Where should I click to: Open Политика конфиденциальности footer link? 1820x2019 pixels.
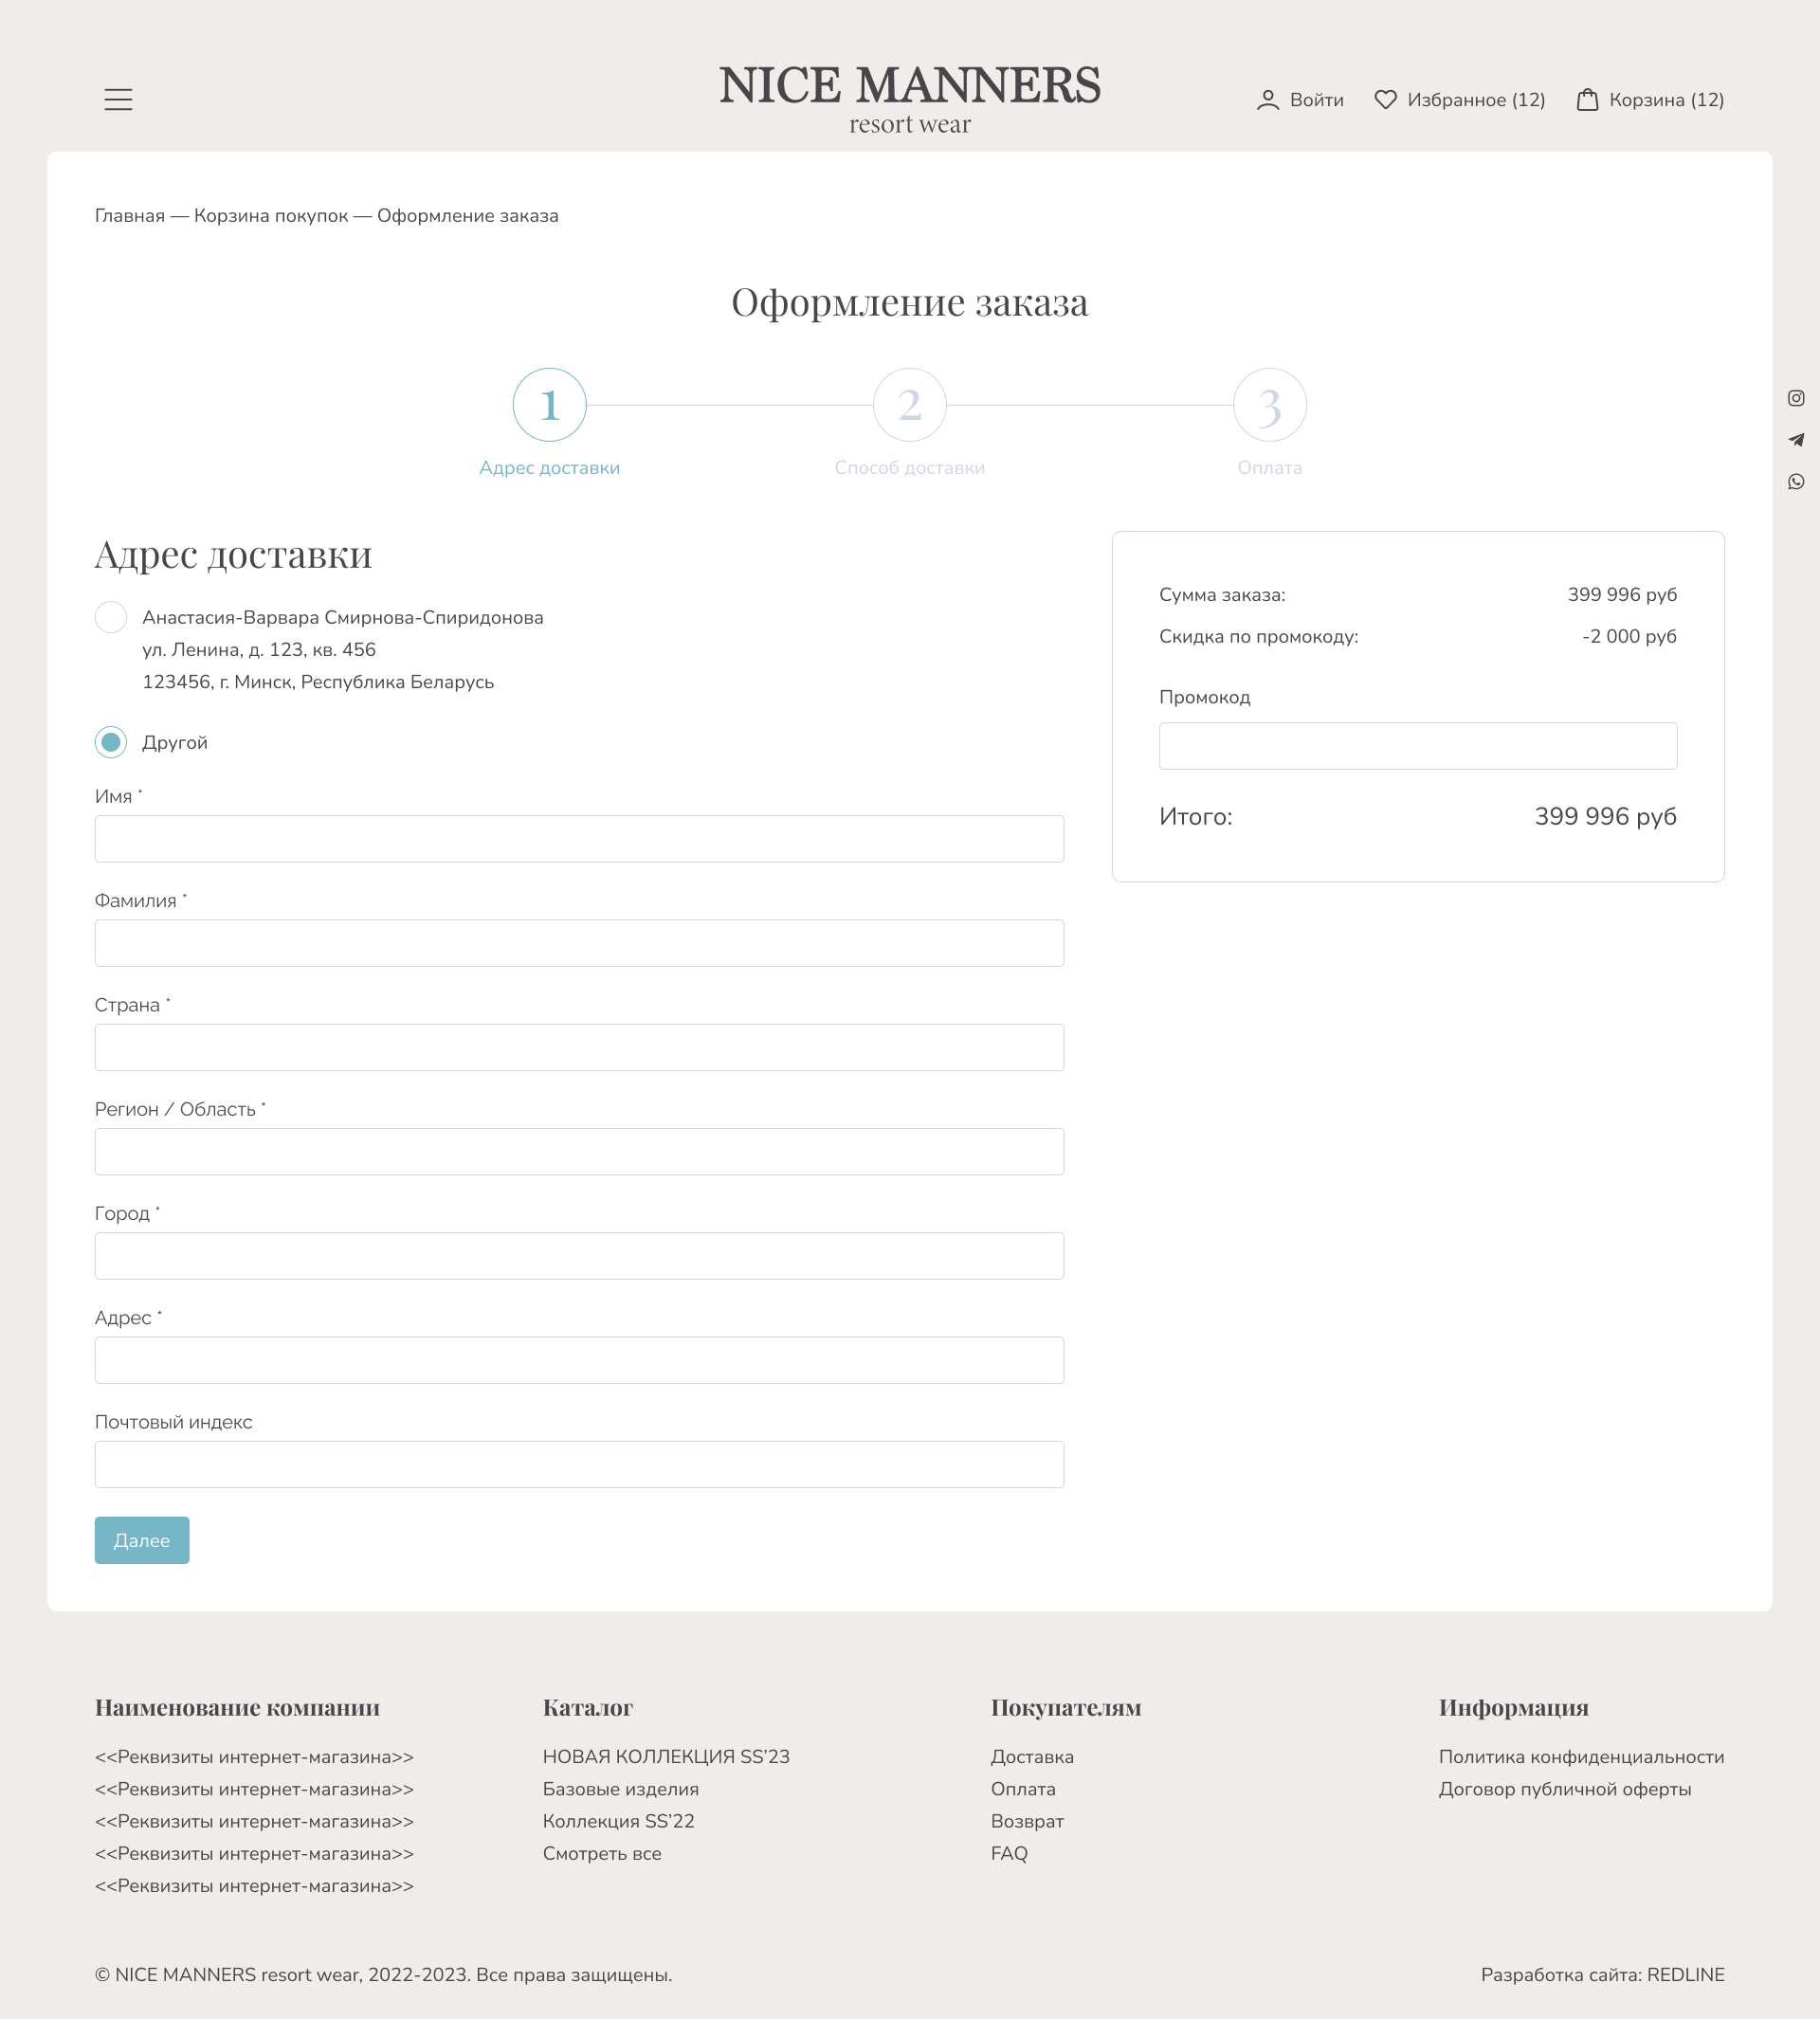1581,1757
